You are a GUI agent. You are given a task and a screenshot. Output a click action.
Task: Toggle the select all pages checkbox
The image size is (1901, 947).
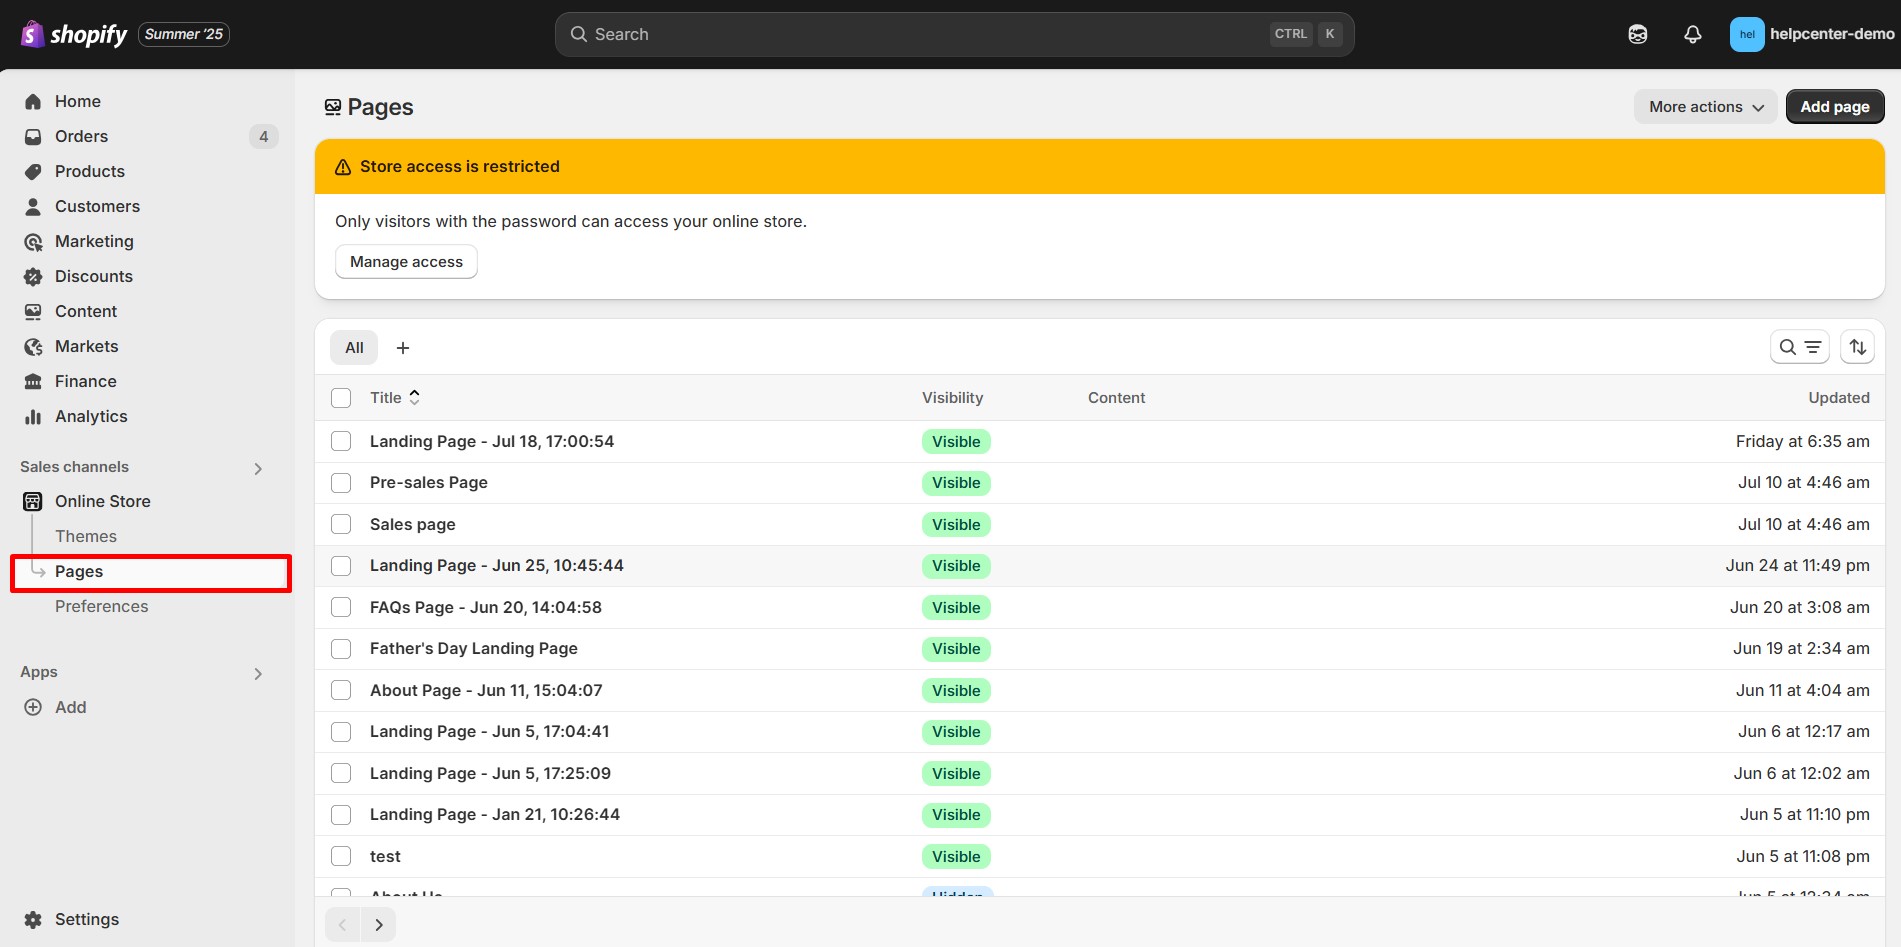[341, 398]
